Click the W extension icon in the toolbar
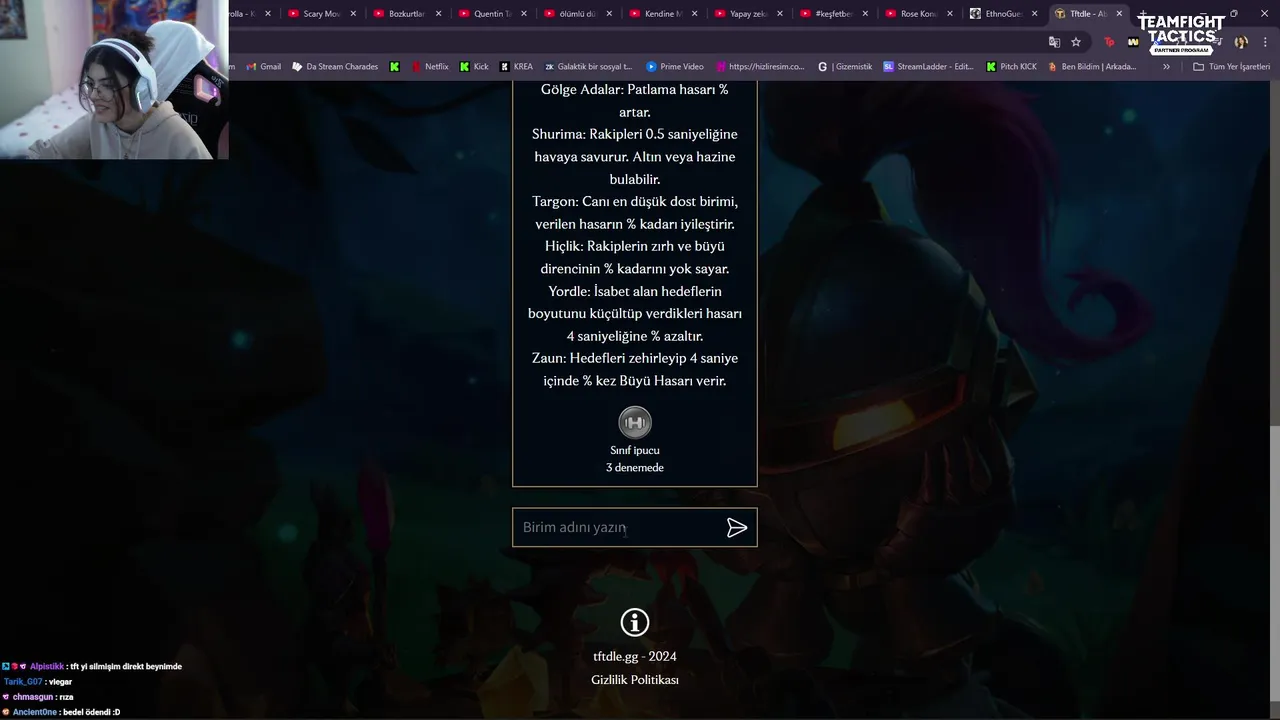 pyautogui.click(x=1132, y=42)
